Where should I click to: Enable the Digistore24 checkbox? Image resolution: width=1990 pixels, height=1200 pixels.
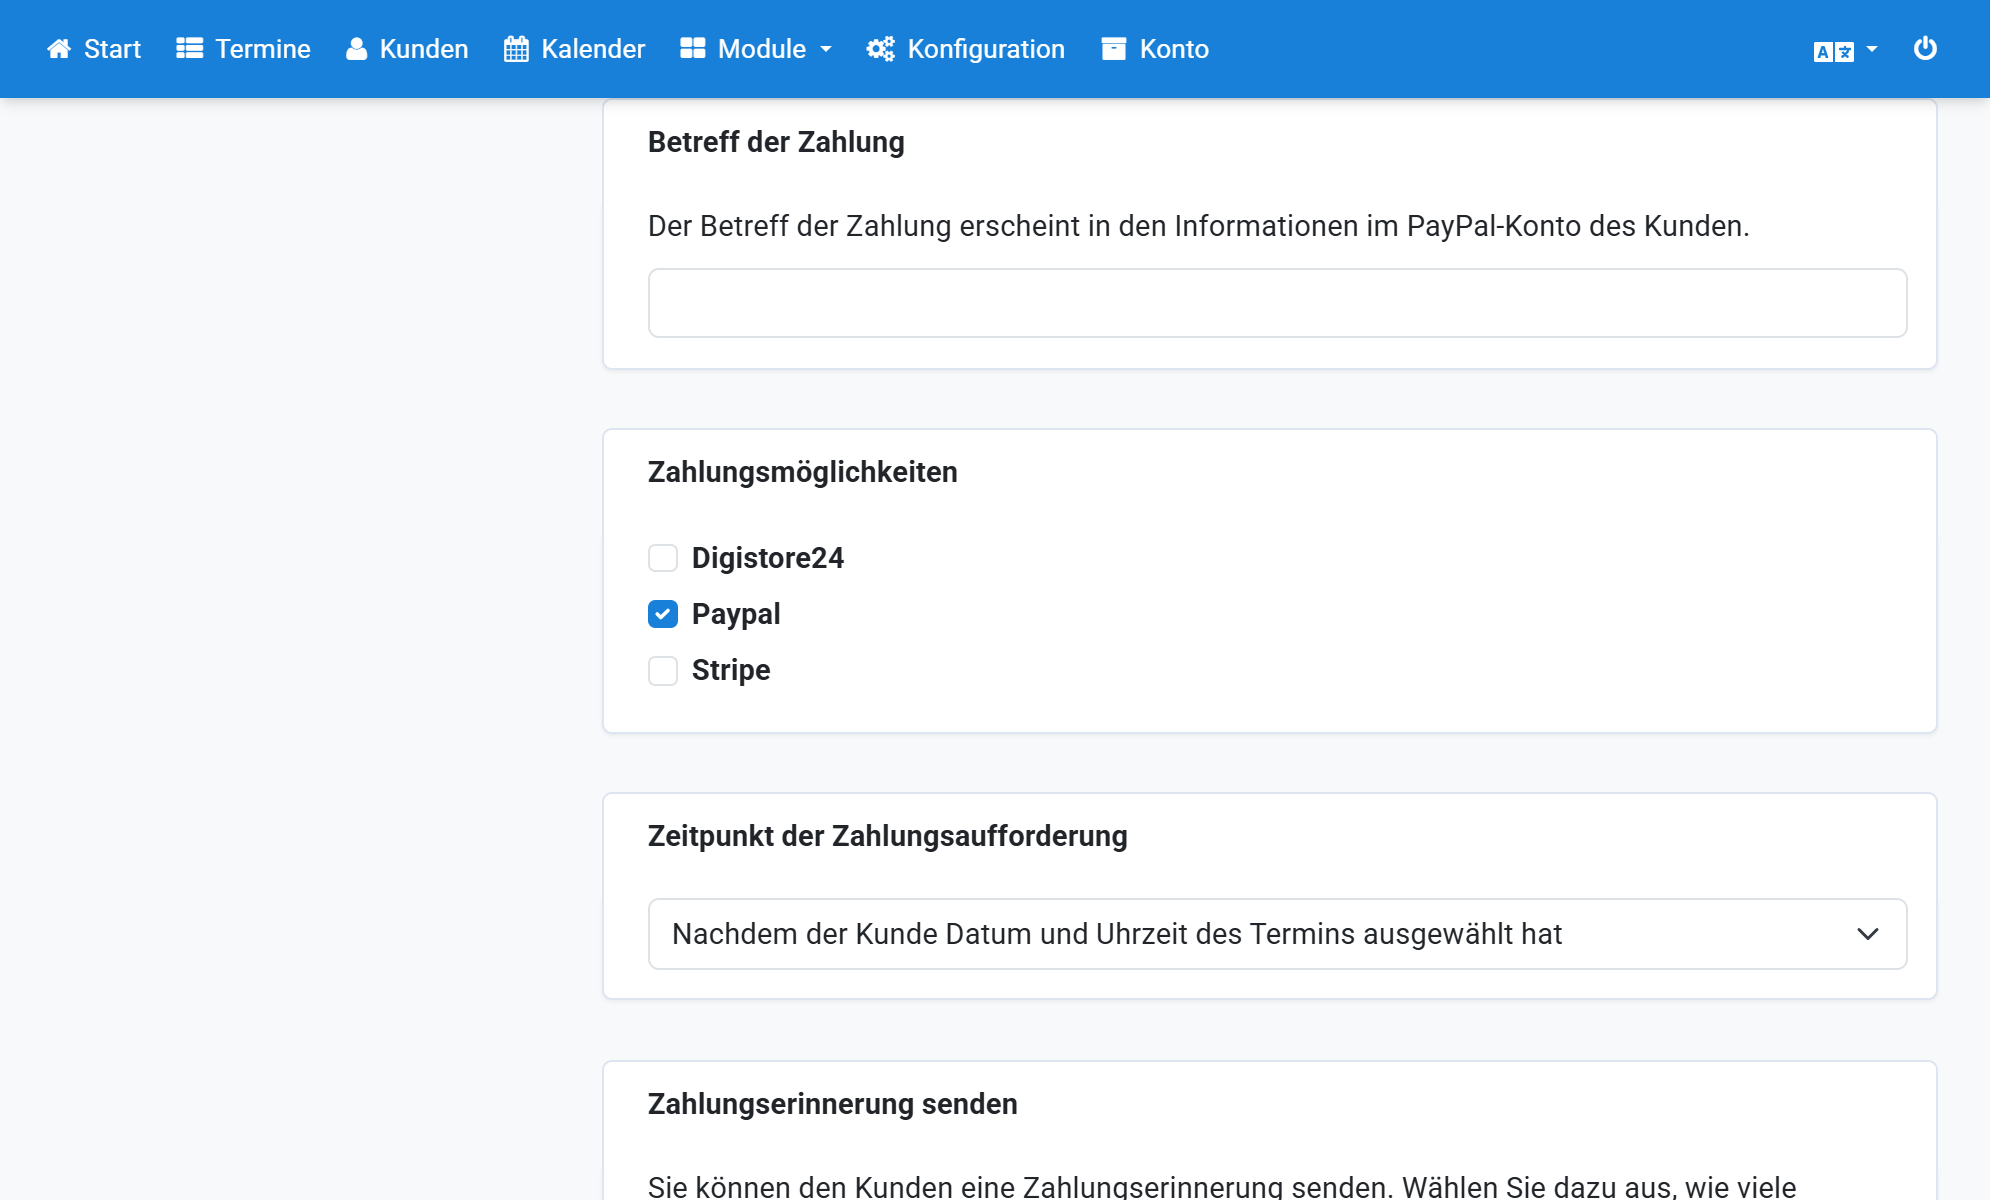663,558
